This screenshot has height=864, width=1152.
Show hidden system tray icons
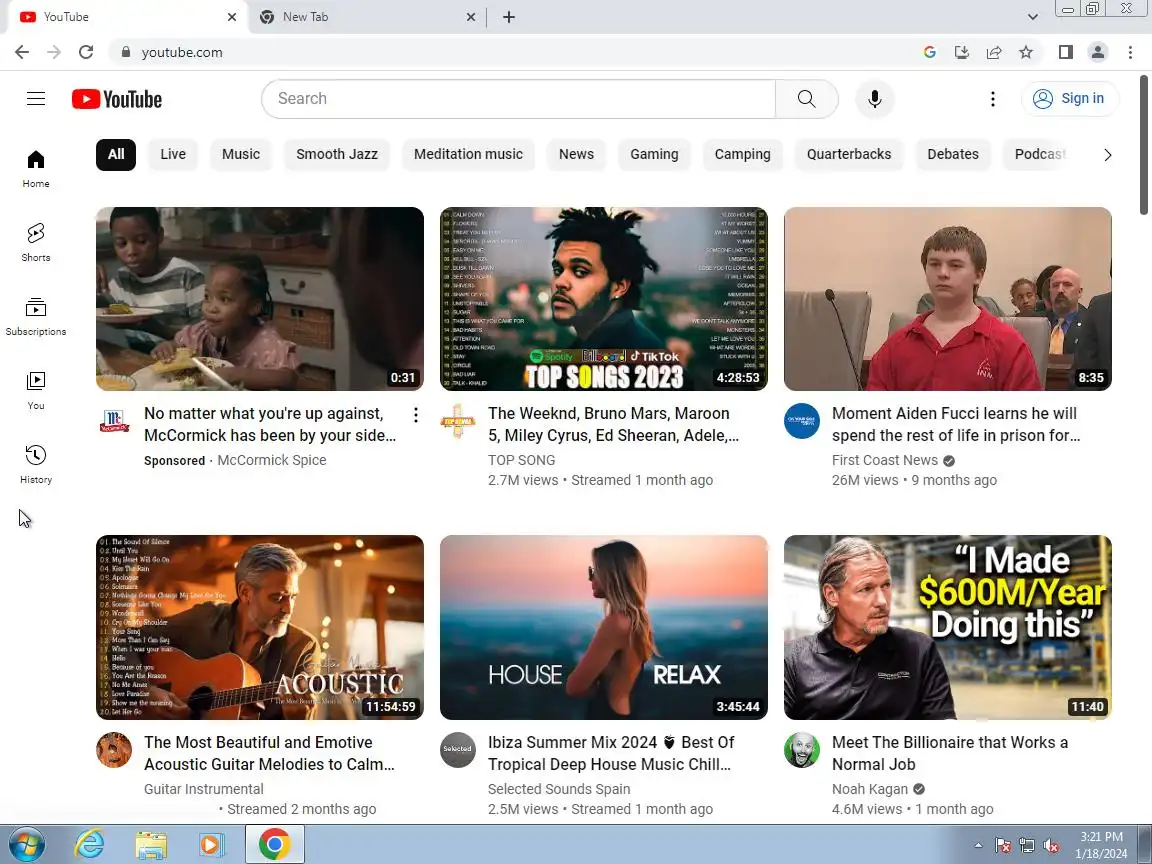pos(978,846)
